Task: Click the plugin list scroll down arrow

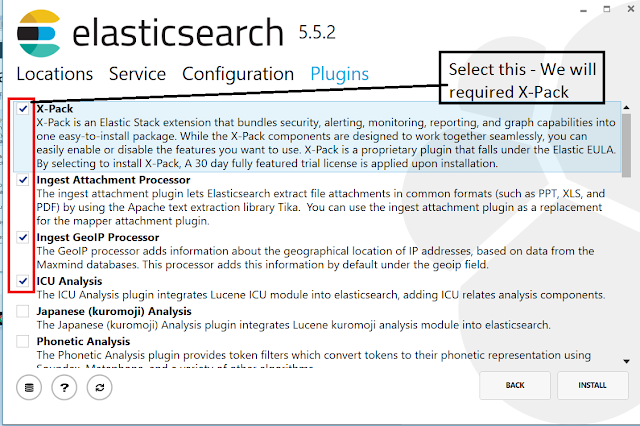Action: (x=626, y=361)
